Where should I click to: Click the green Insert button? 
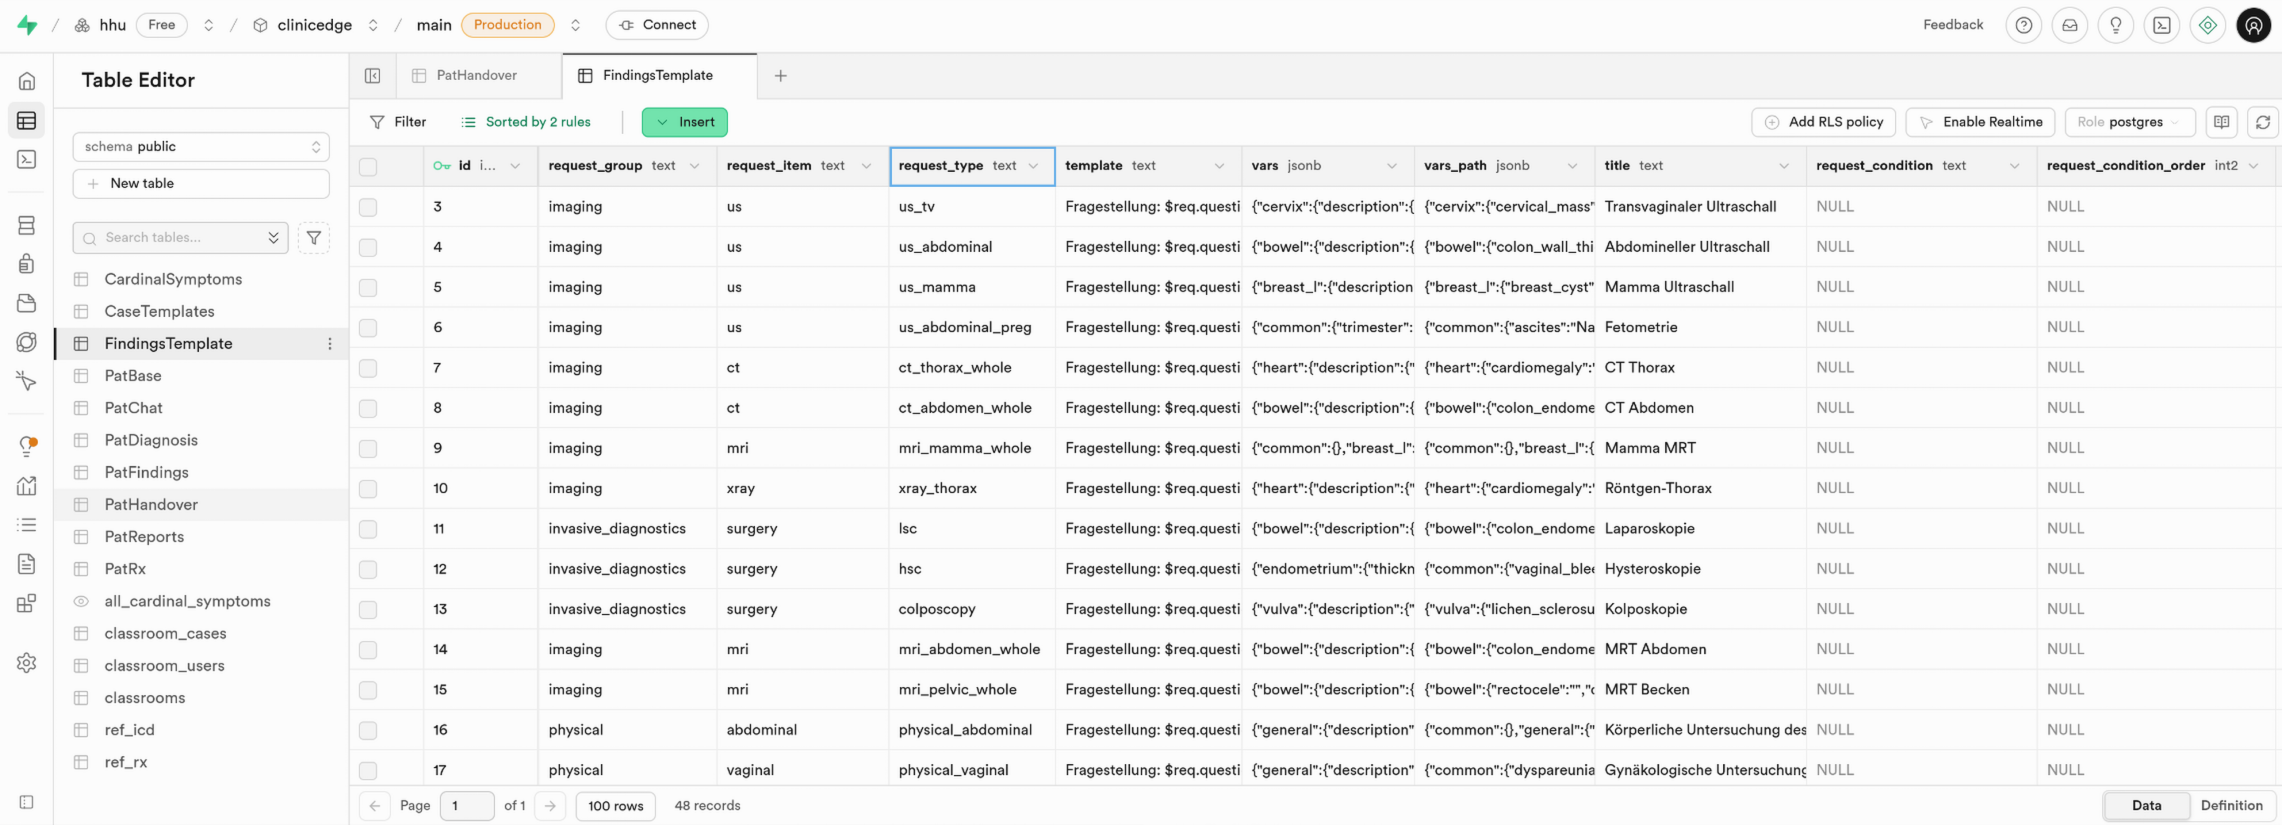[x=685, y=122]
